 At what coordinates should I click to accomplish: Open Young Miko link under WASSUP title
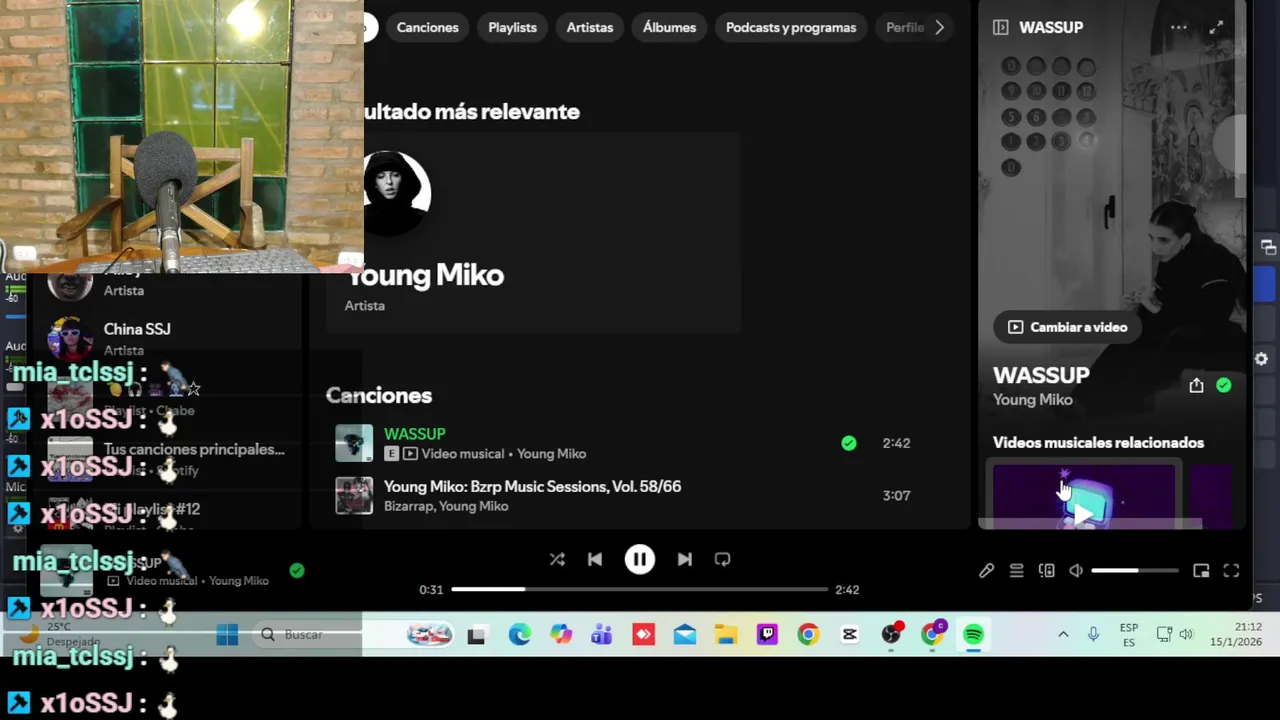click(1032, 399)
